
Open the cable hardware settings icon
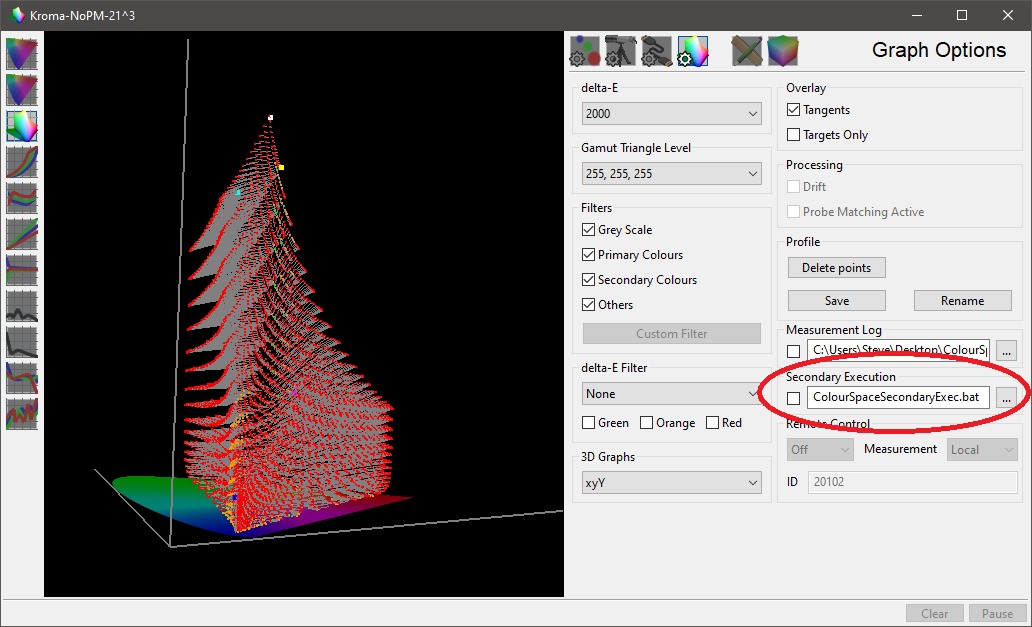pyautogui.click(x=656, y=50)
